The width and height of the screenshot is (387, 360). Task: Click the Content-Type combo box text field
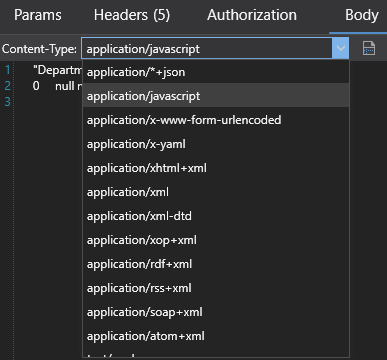[207, 49]
